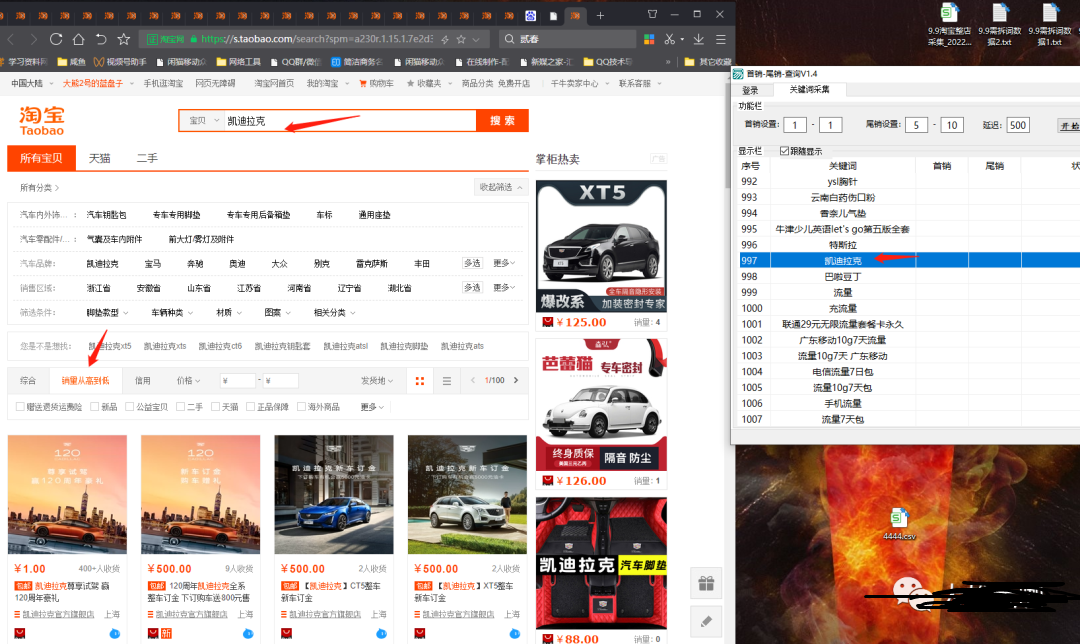
Task: Bookmark the page with the toolbar star icon
Action: (x=124, y=39)
